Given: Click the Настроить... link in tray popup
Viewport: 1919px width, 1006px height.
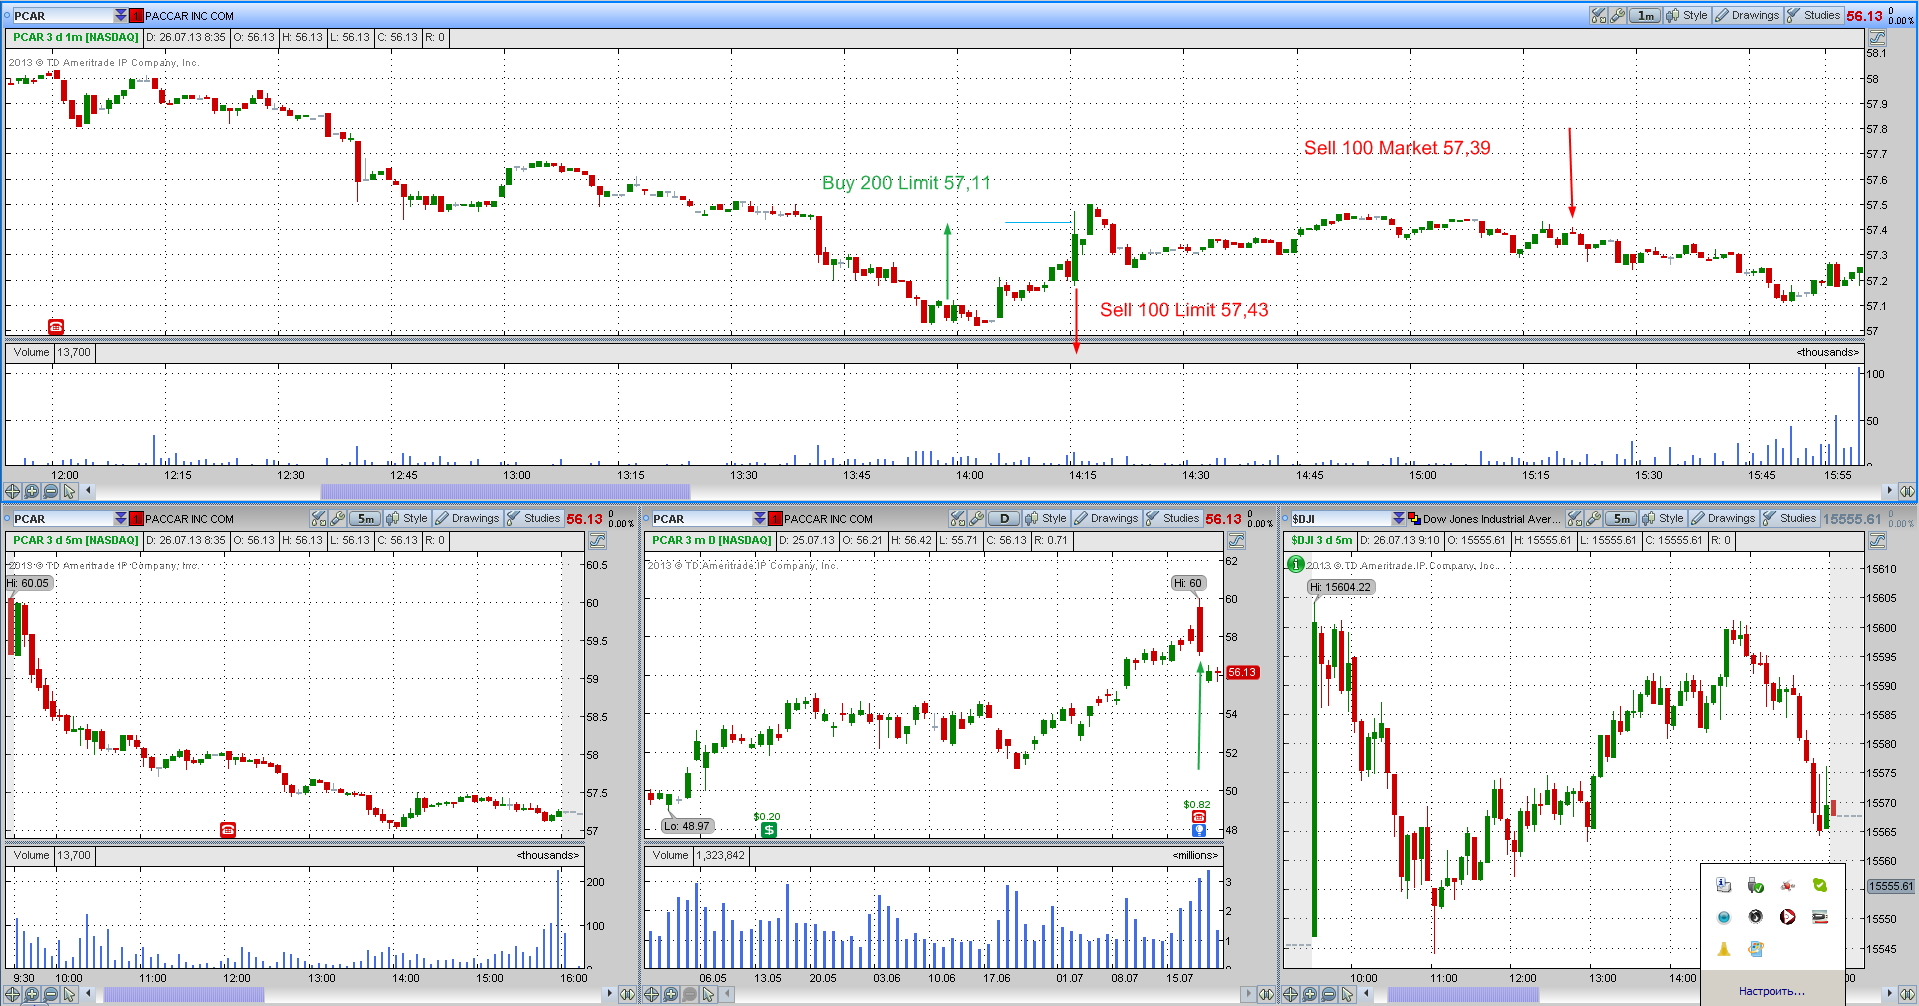Looking at the screenshot, I should [1771, 991].
